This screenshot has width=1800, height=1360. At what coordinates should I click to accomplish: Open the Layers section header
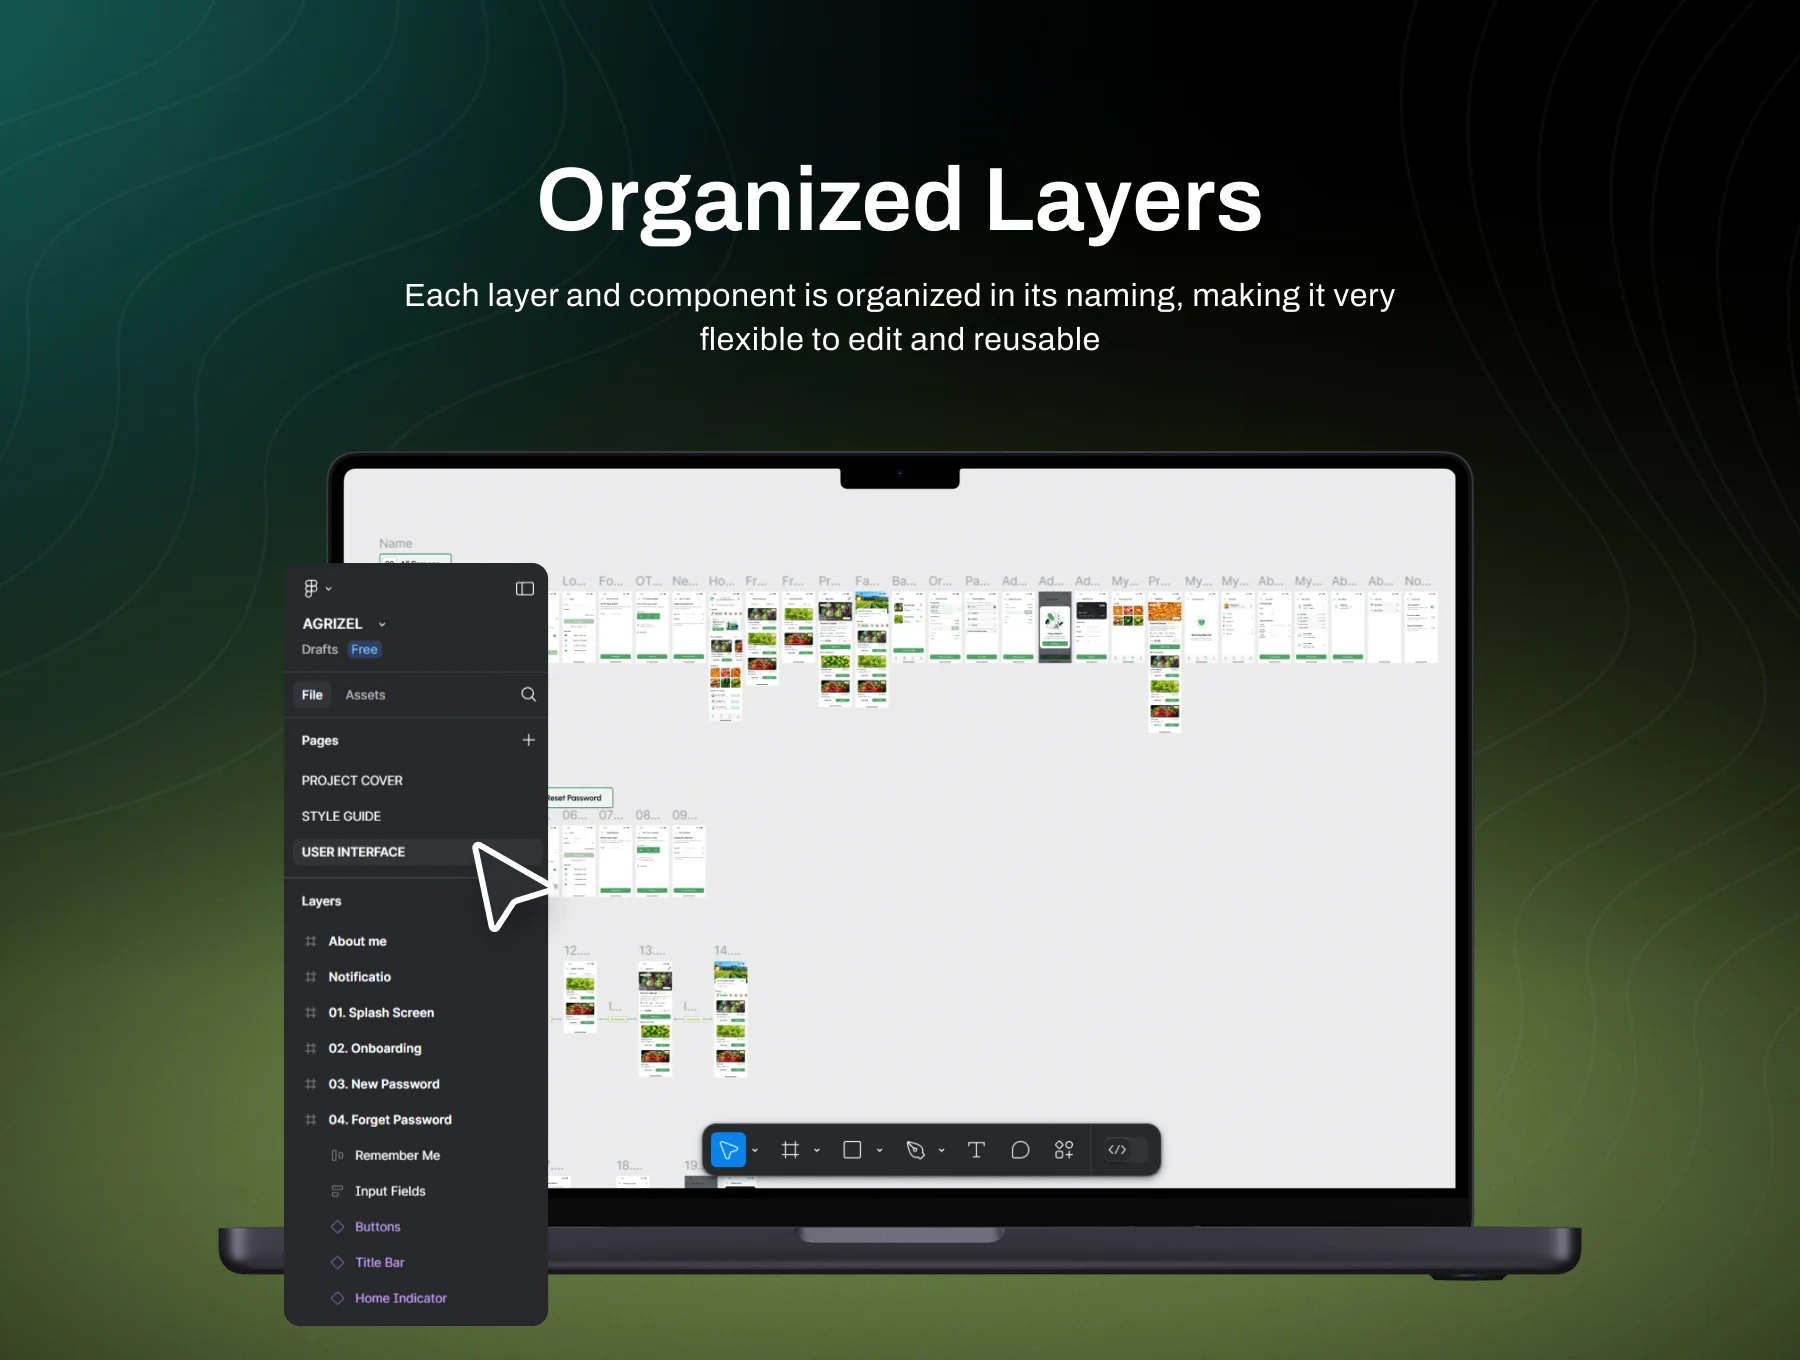click(321, 901)
